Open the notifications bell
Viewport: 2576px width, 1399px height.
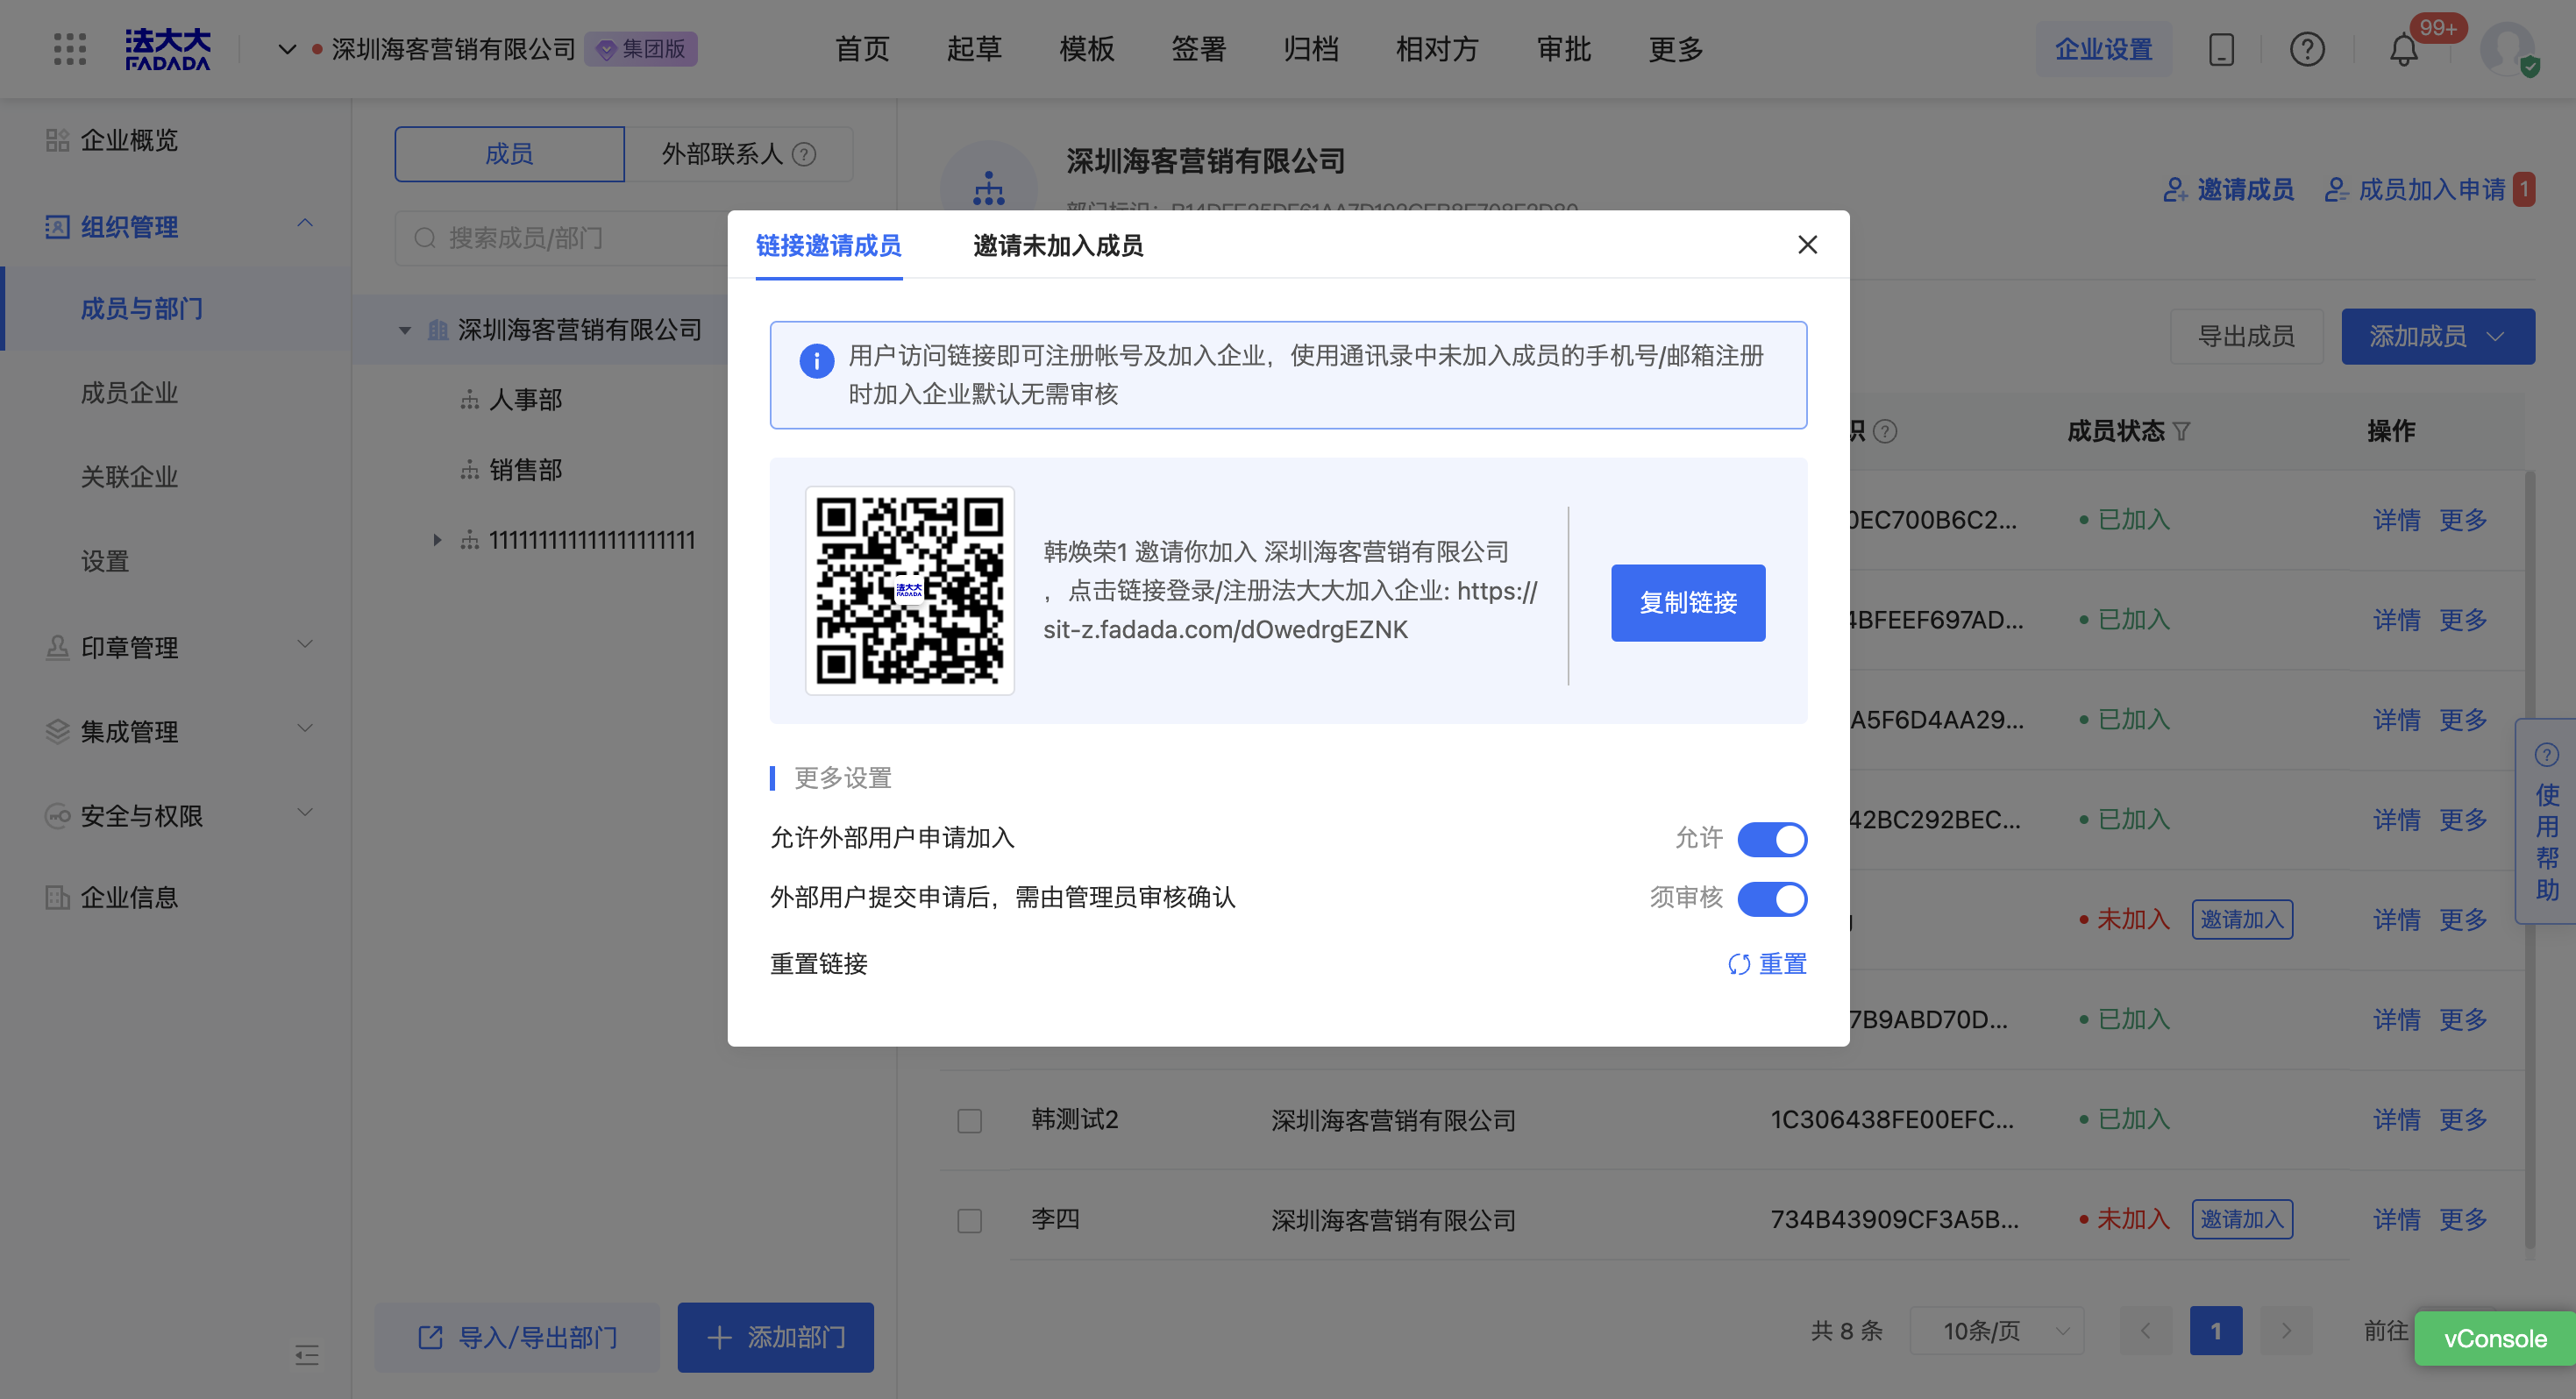[2404, 49]
